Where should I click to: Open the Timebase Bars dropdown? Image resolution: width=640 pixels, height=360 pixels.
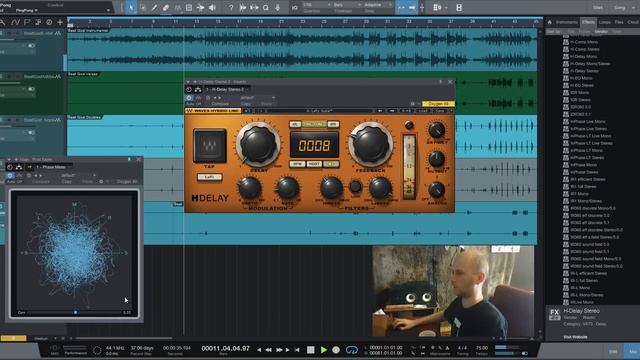pos(347,5)
